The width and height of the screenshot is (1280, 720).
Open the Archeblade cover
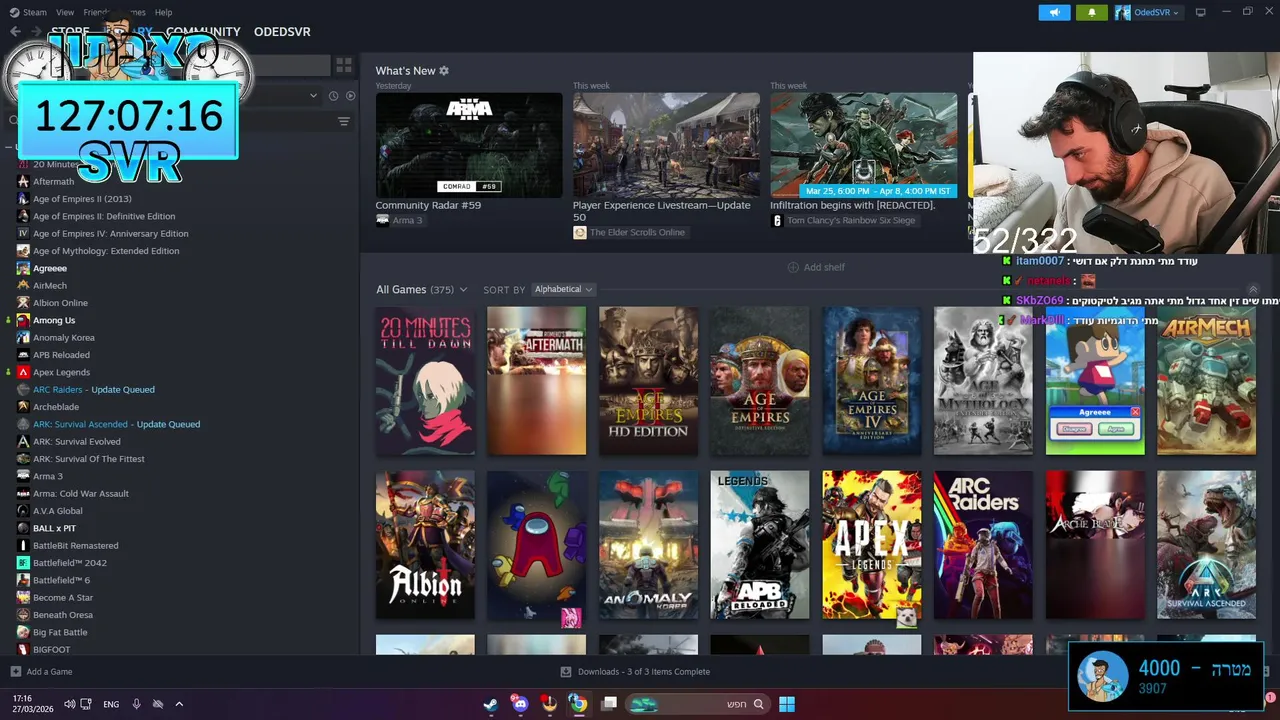(x=1095, y=545)
